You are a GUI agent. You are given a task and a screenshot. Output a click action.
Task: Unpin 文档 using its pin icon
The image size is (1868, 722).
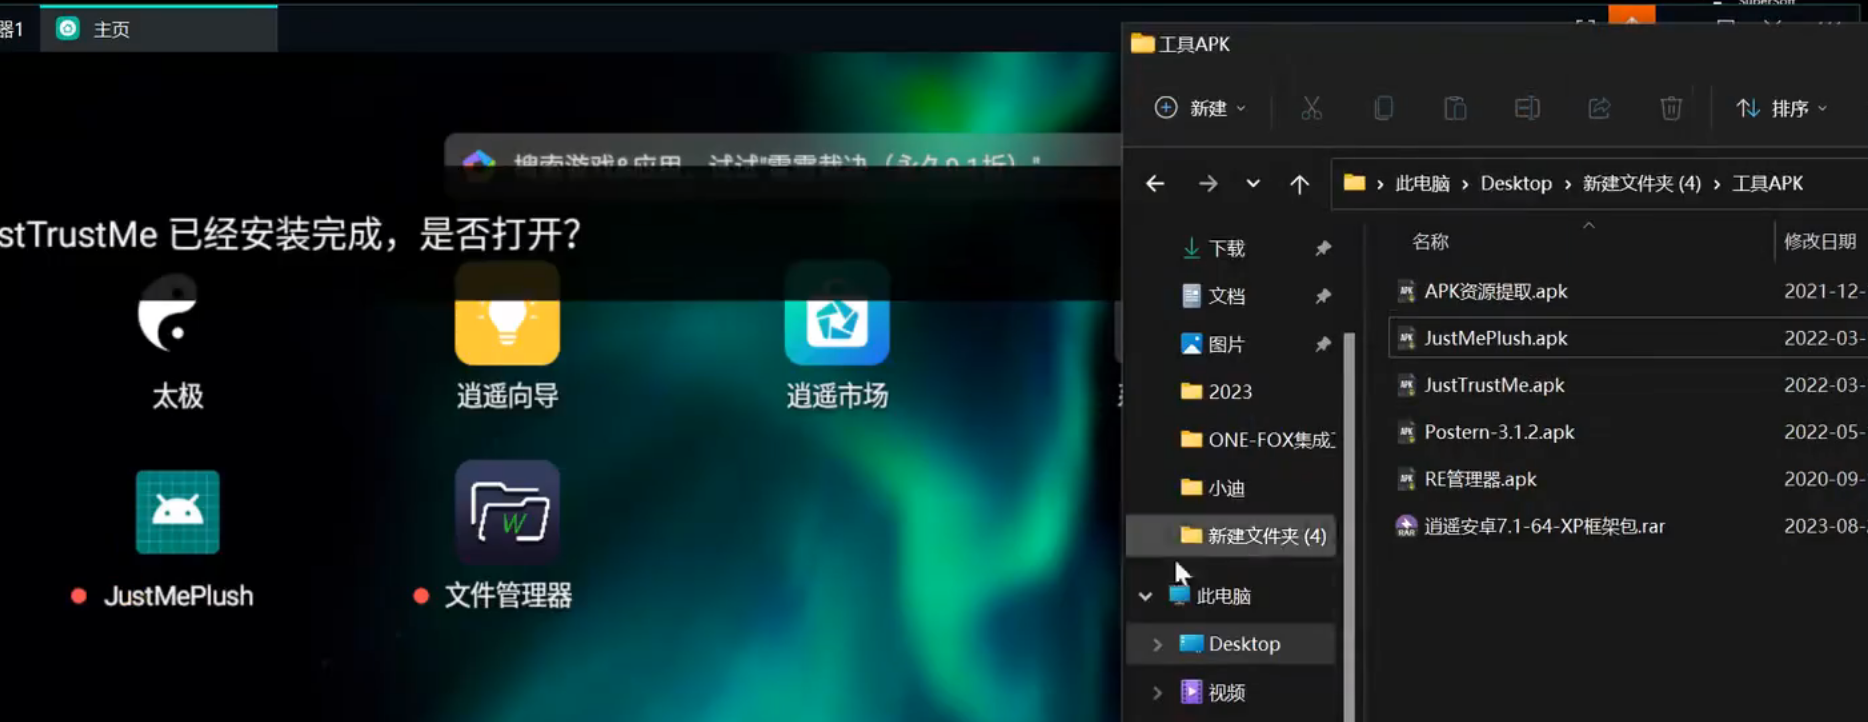pyautogui.click(x=1323, y=296)
